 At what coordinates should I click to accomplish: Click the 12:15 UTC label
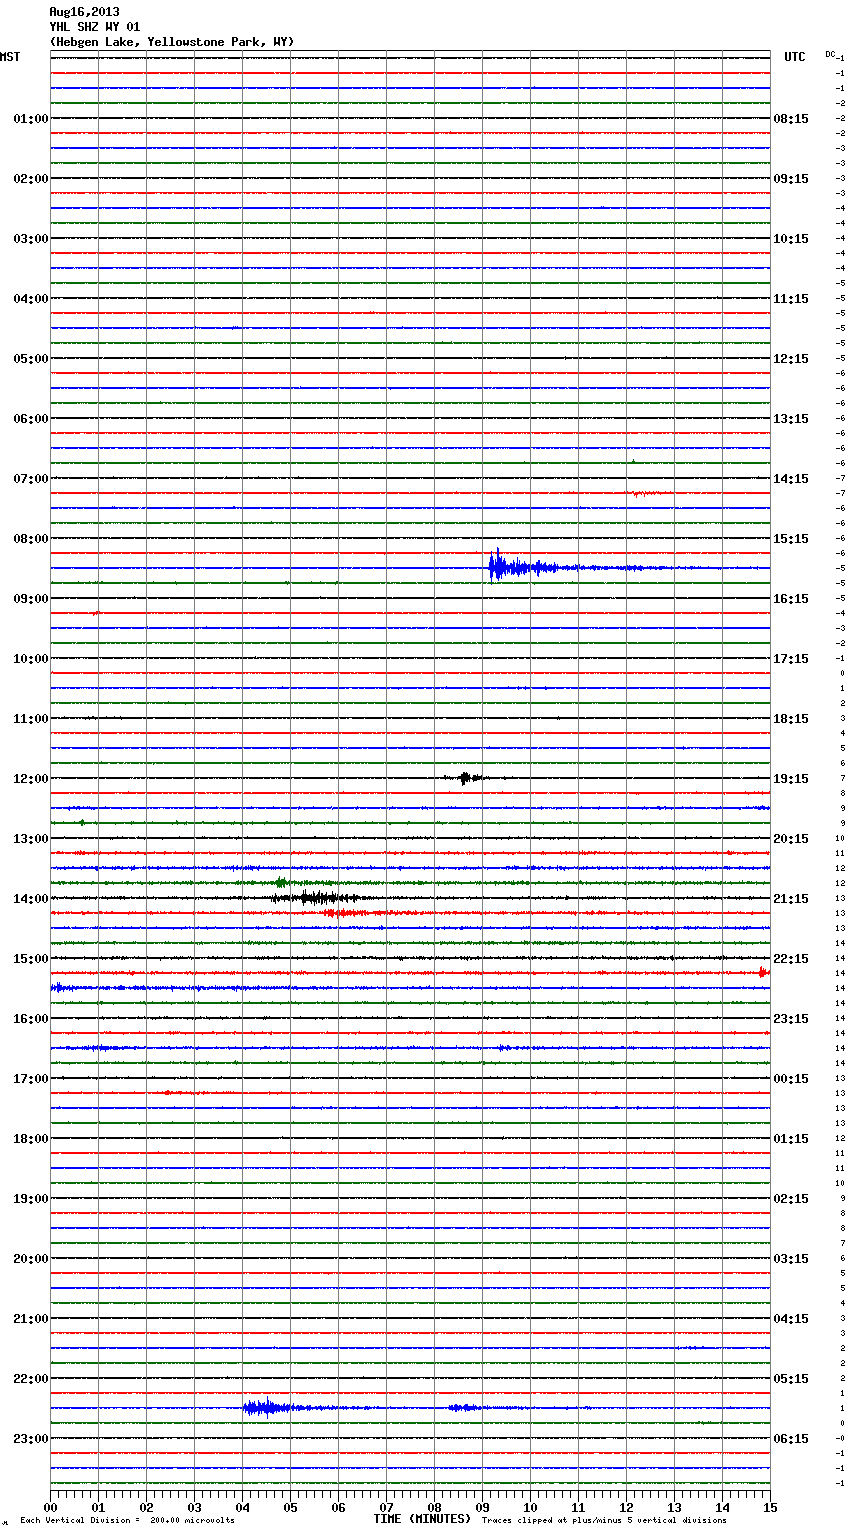click(x=791, y=359)
